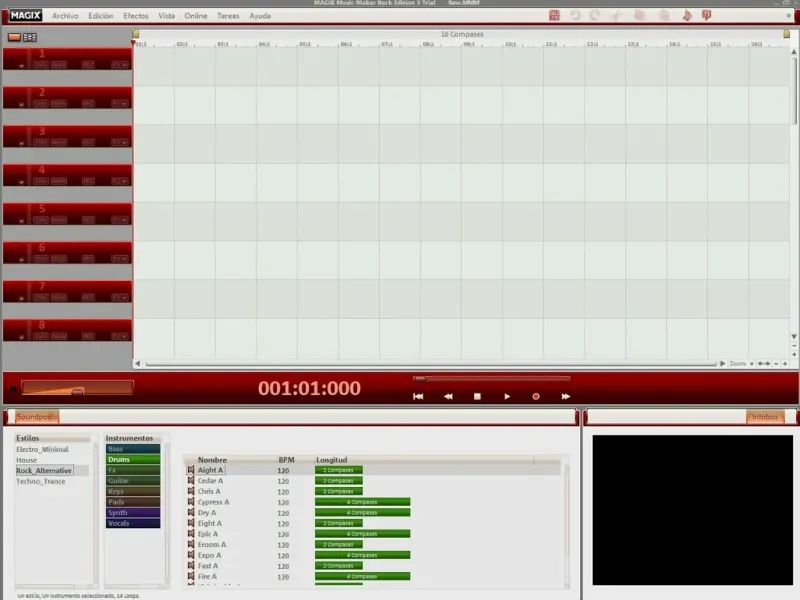
Task: Click the Save project toolbar icon
Action: [554, 15]
